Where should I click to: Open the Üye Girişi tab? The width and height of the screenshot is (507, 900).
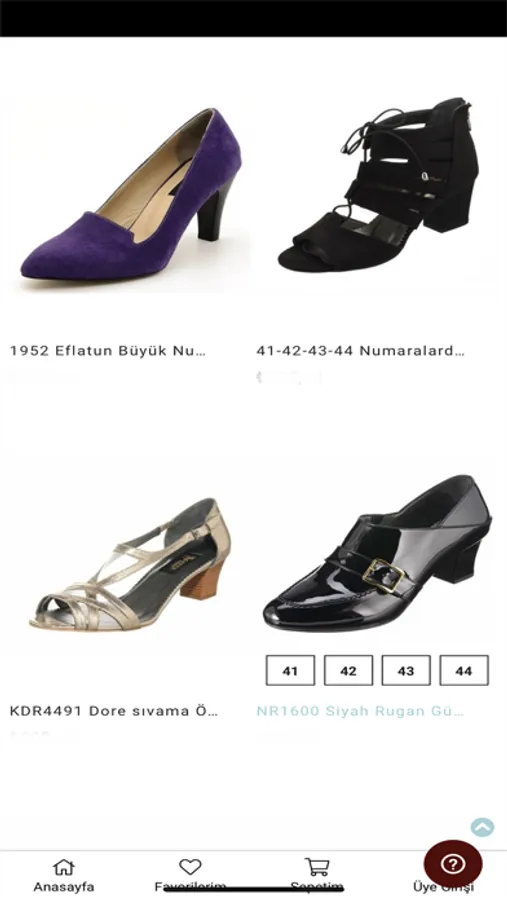443,887
